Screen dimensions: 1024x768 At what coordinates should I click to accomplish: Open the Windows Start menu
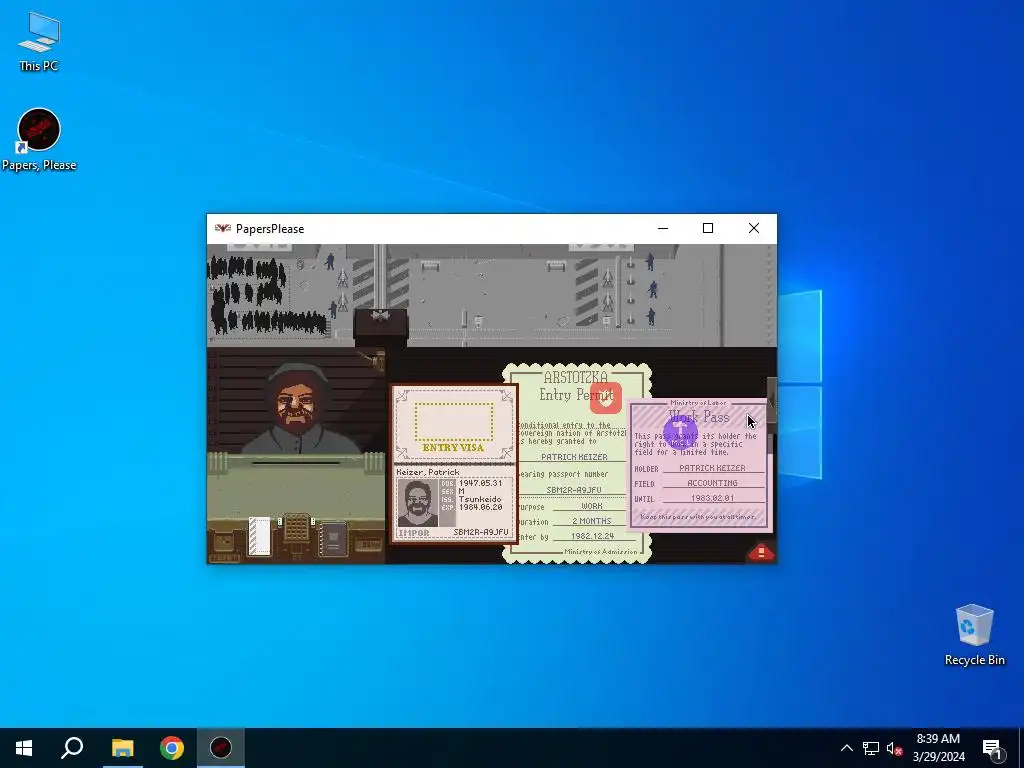click(x=24, y=748)
